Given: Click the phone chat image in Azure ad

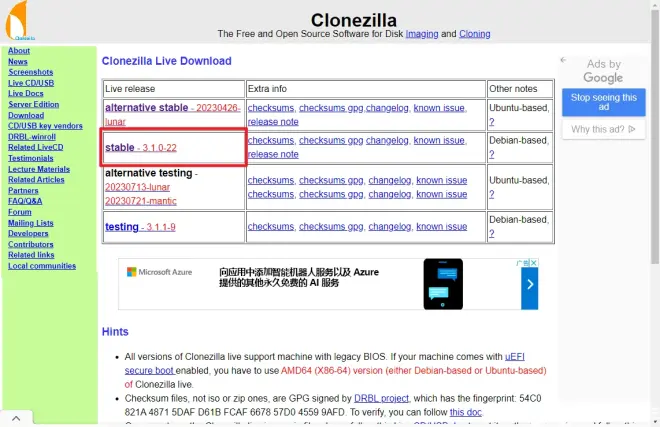Looking at the screenshot, I should [x=443, y=284].
